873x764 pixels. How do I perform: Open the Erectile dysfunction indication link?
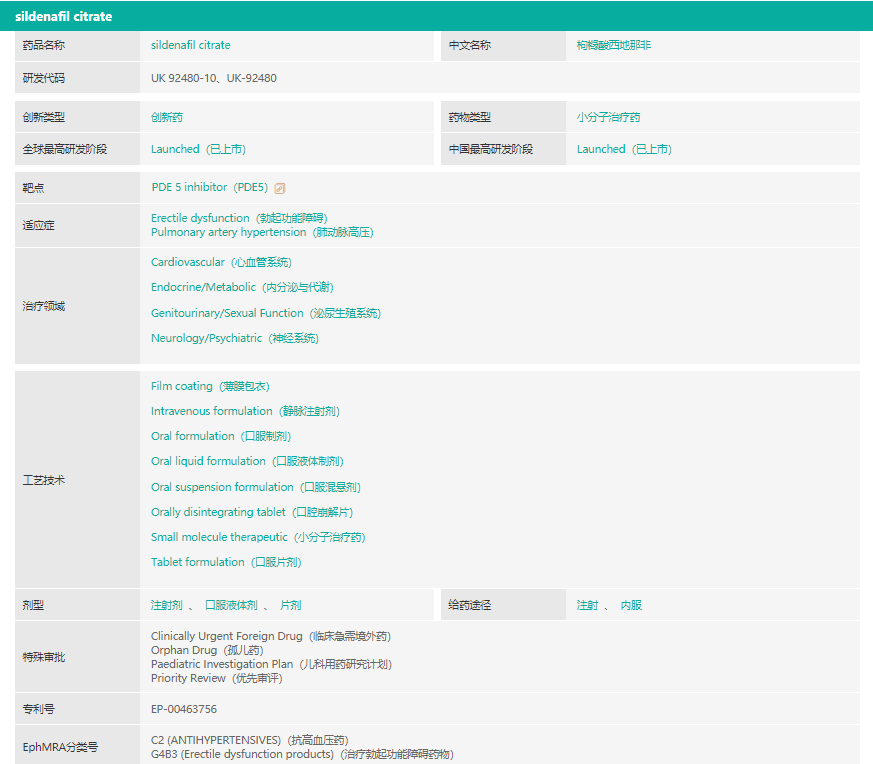tap(239, 218)
